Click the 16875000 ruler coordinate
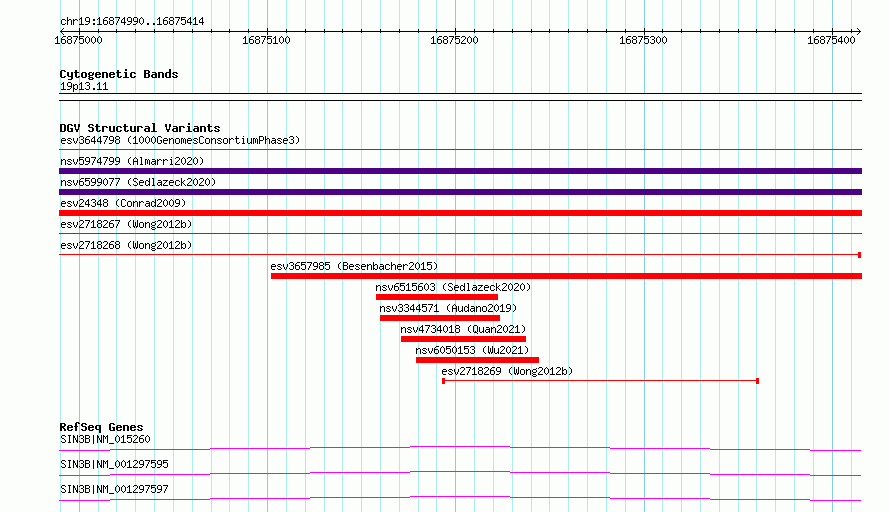 (78, 40)
